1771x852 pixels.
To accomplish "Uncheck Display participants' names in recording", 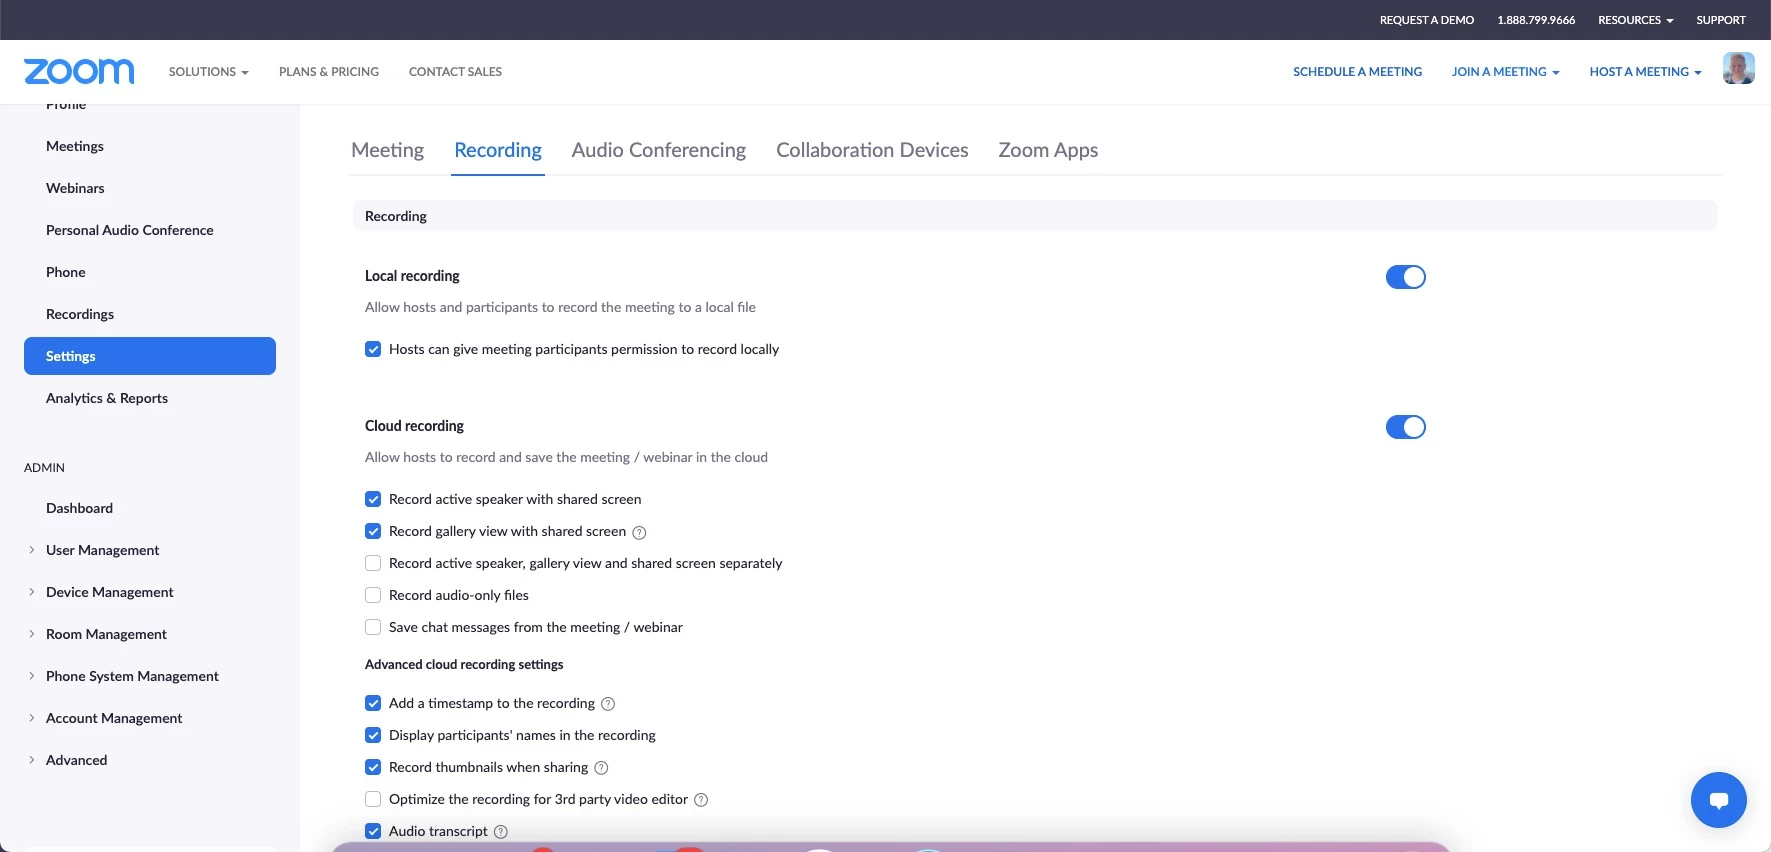I will 373,735.
